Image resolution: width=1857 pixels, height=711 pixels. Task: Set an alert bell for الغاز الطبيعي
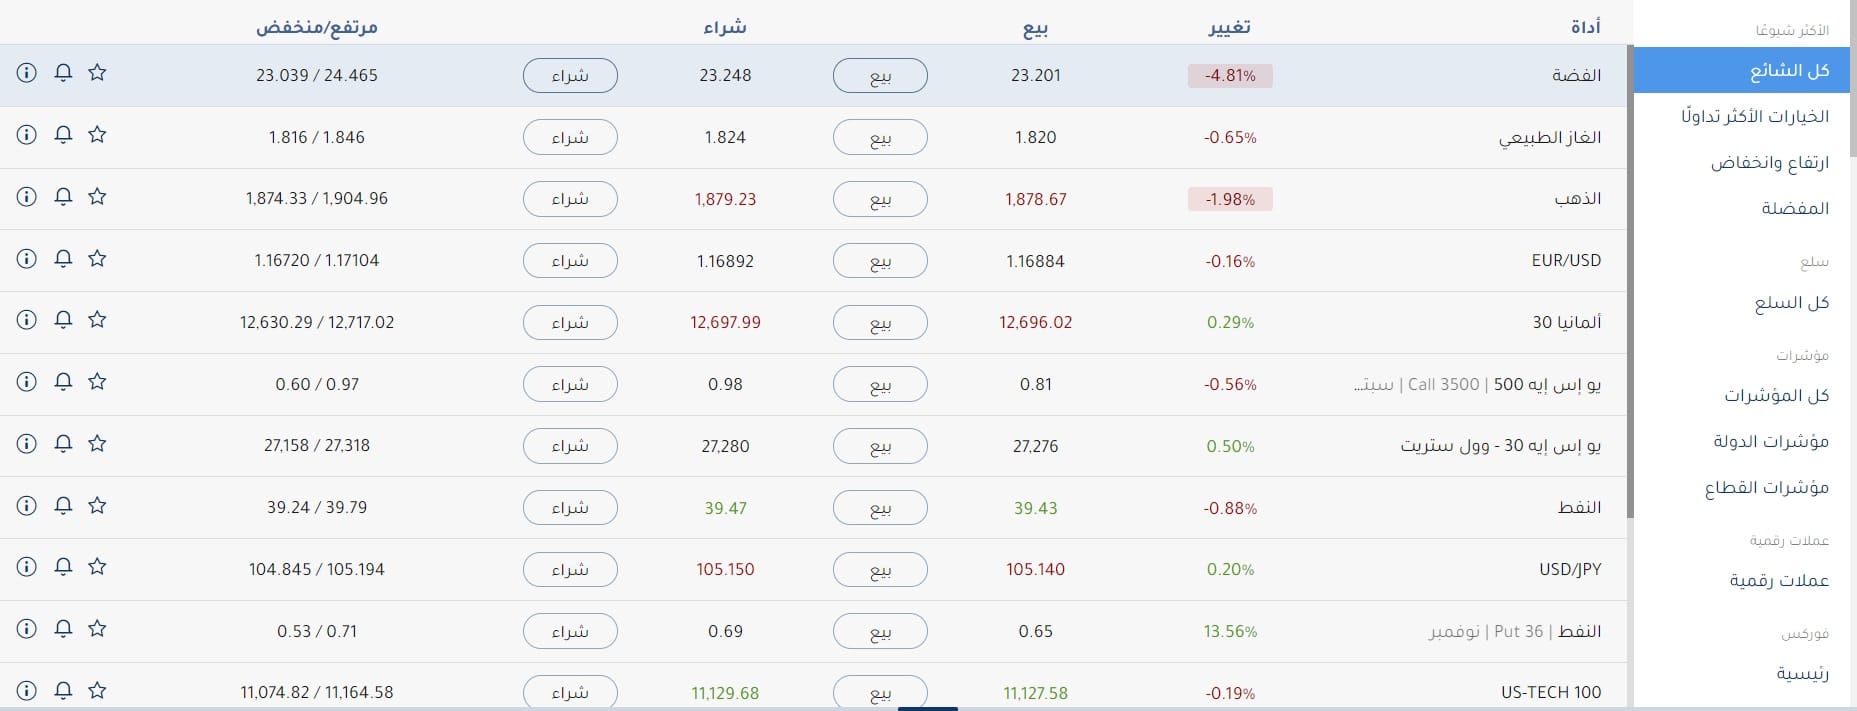tap(63, 135)
